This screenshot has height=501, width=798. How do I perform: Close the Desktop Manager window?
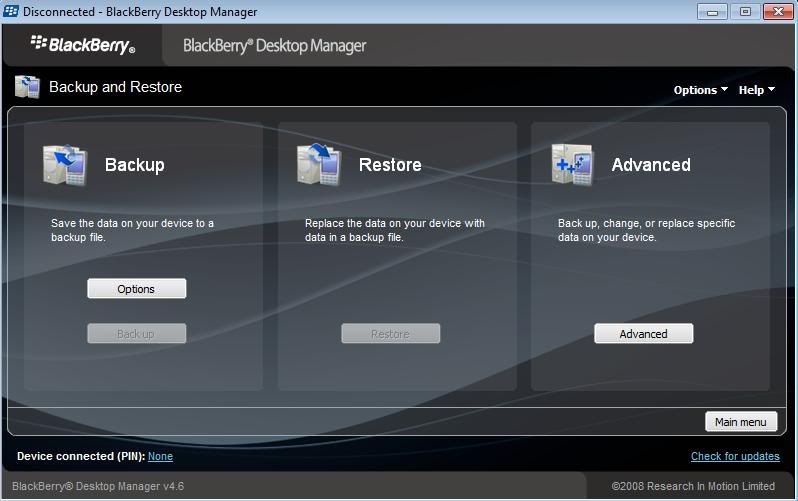[x=778, y=12]
